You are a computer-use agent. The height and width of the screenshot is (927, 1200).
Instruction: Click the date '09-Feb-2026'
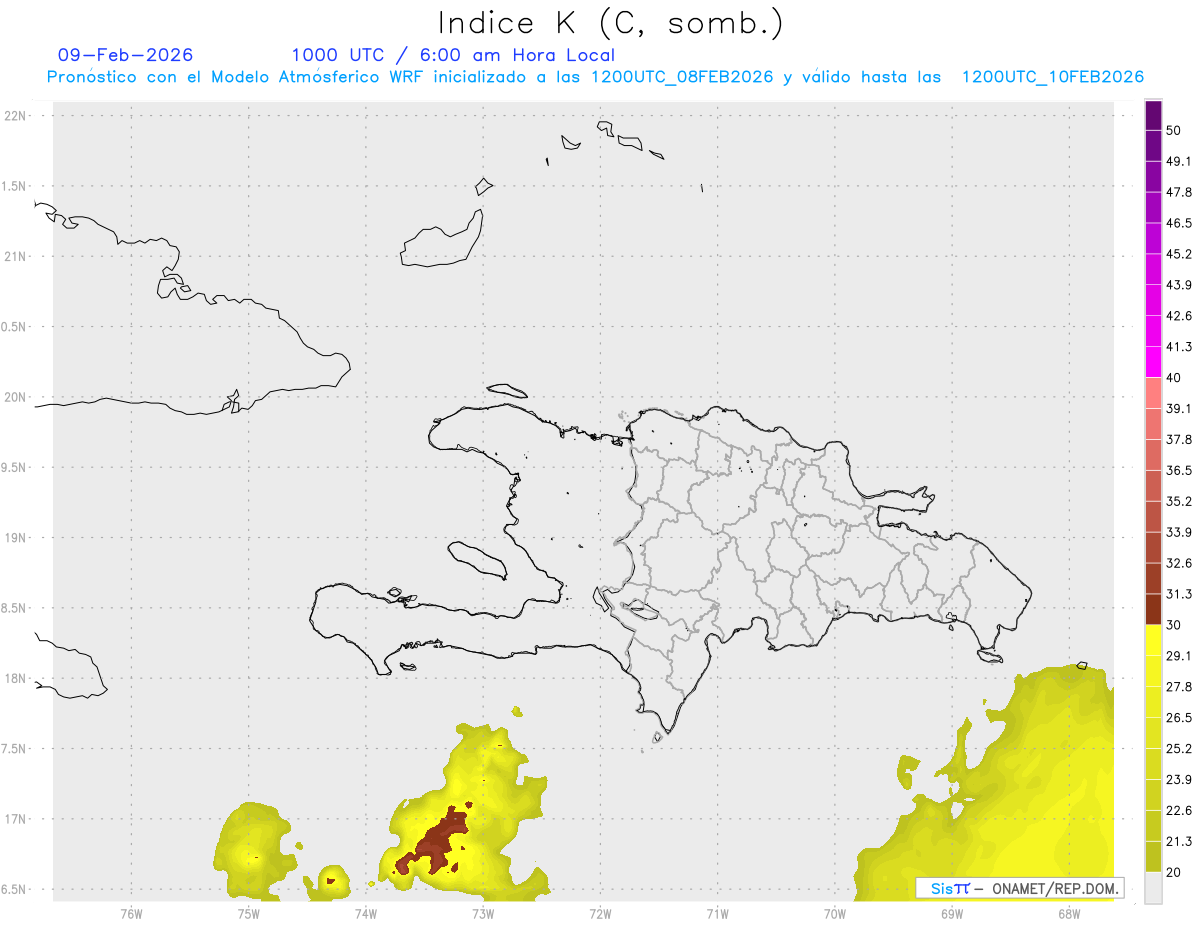pos(126,55)
